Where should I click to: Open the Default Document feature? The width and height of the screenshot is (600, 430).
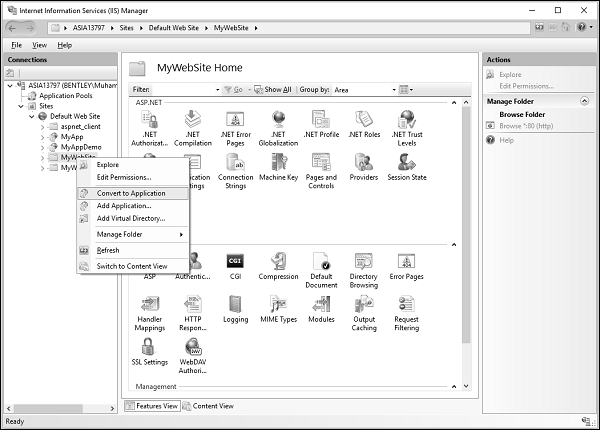point(321,270)
